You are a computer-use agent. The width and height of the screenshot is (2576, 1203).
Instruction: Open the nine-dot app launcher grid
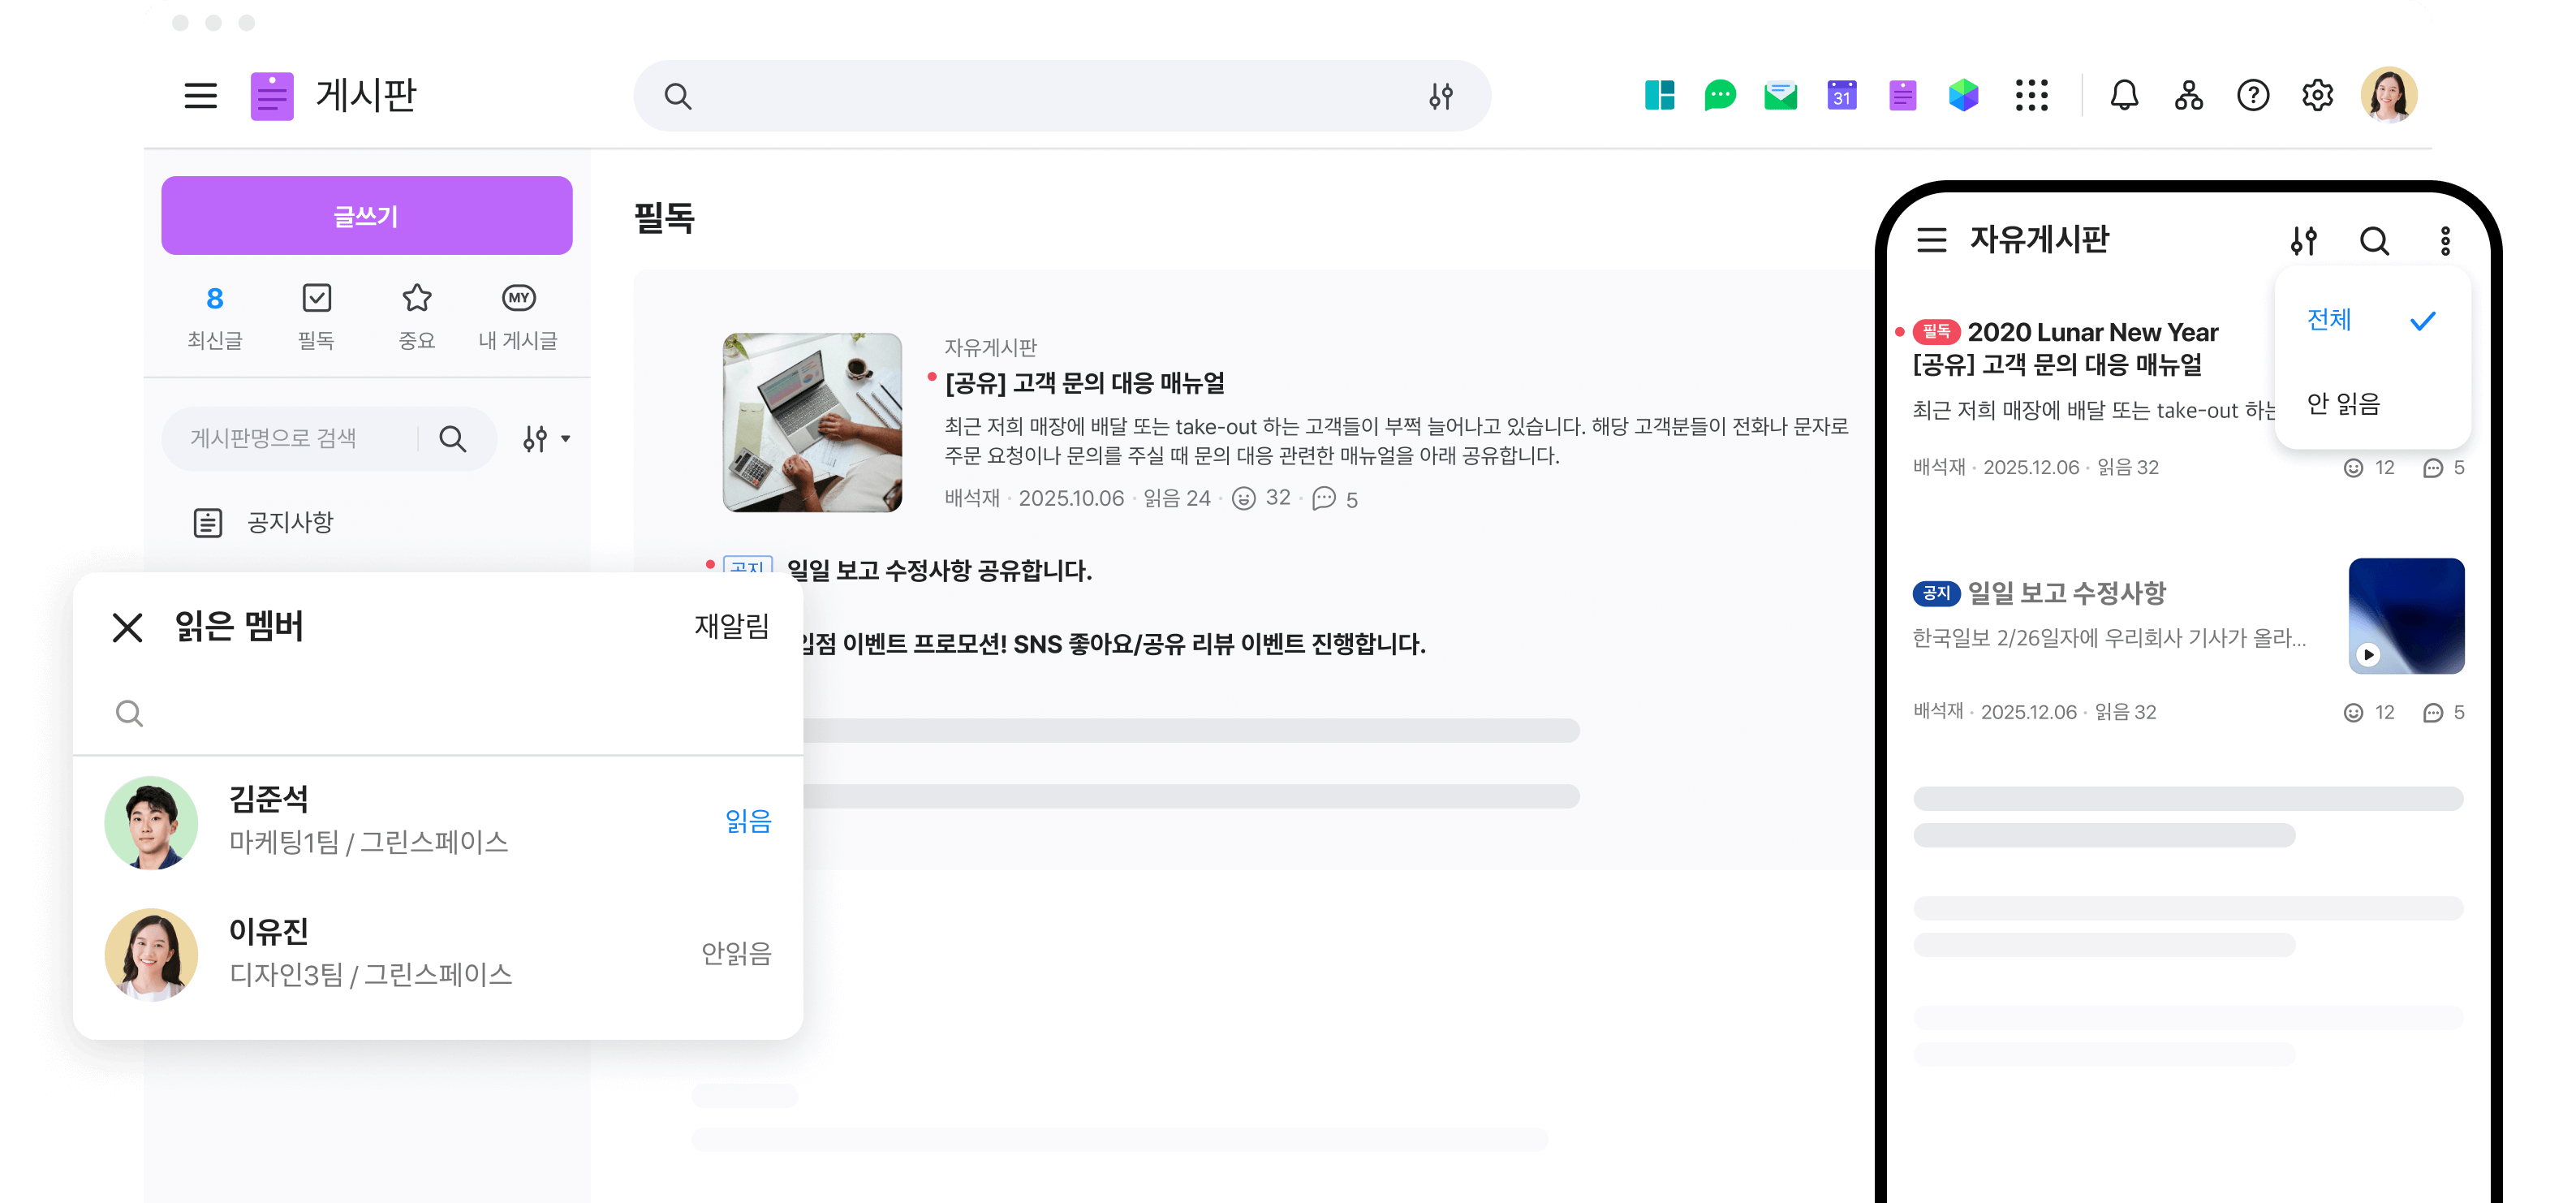click(2031, 96)
